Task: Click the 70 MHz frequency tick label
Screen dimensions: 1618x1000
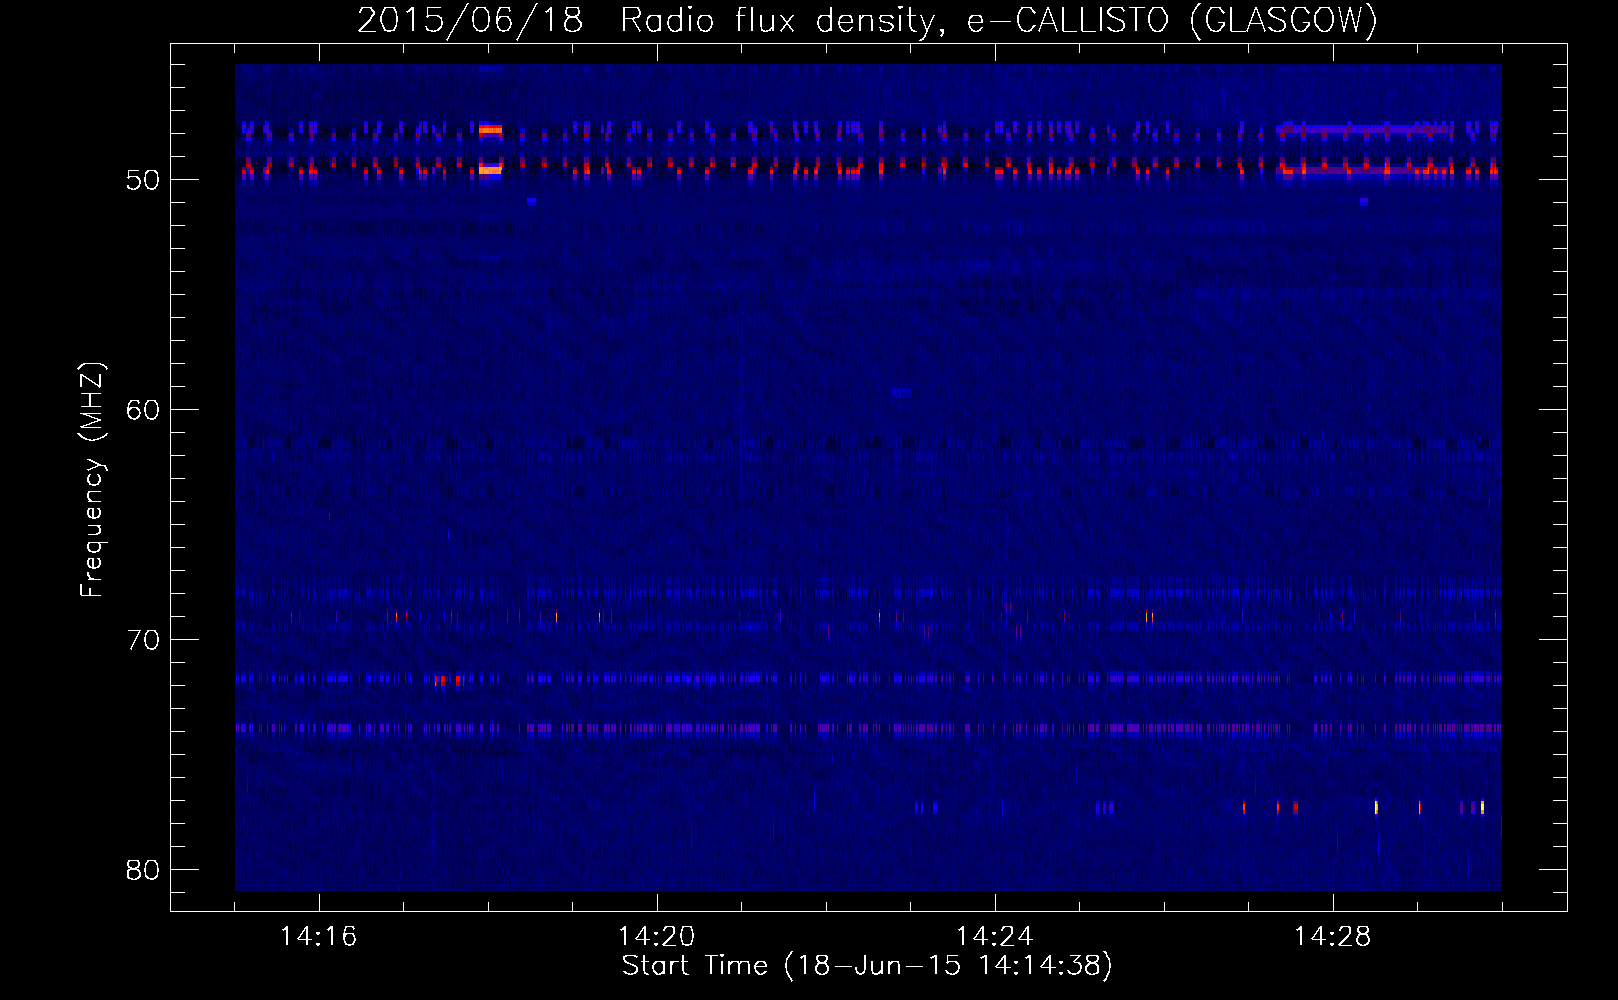Action: click(143, 641)
